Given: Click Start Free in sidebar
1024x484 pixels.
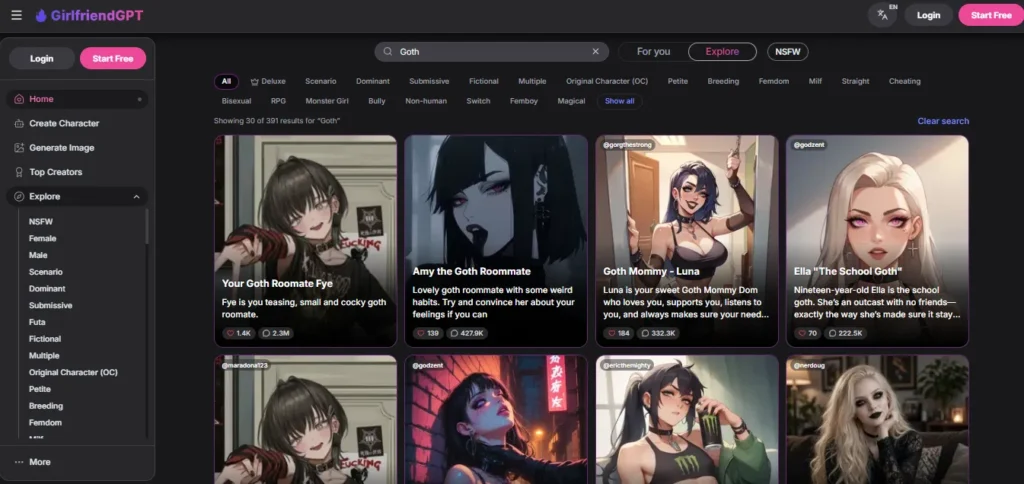Looking at the screenshot, I should click(x=112, y=58).
